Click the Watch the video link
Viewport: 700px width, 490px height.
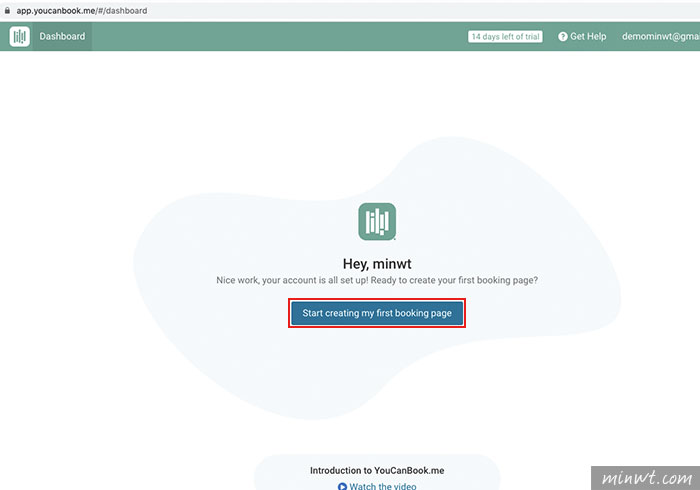[383, 486]
